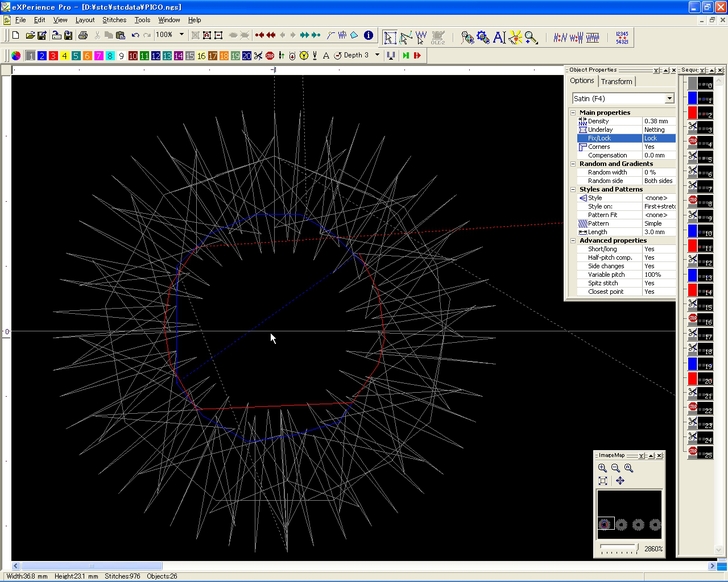Open the Help menu
Image resolution: width=728 pixels, height=582 pixels.
click(195, 20)
